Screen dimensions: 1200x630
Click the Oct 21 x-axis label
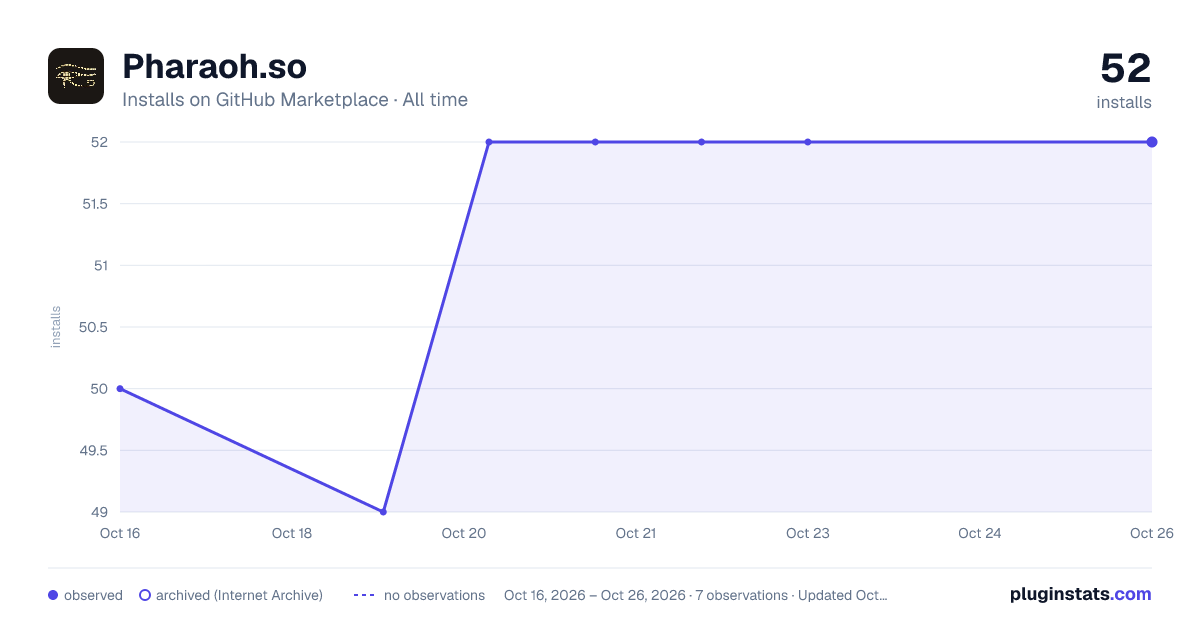(636, 533)
